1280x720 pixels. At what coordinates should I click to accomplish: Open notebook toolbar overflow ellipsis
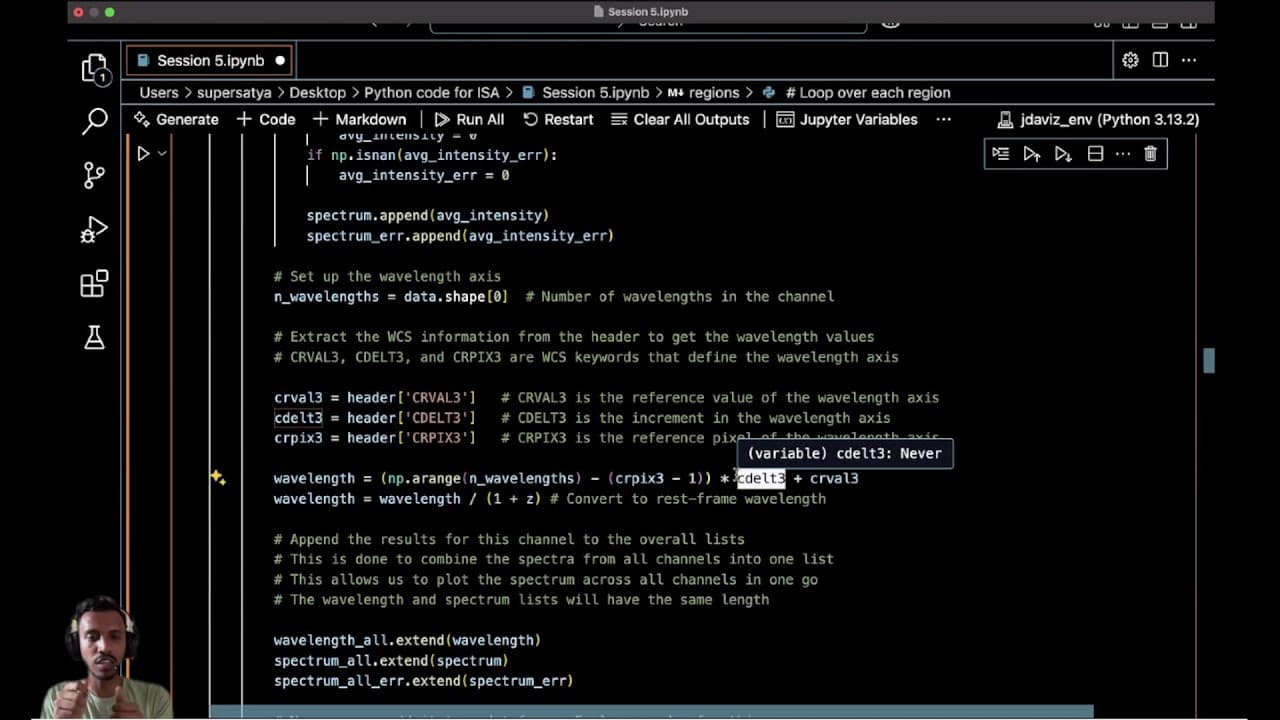[x=943, y=119]
